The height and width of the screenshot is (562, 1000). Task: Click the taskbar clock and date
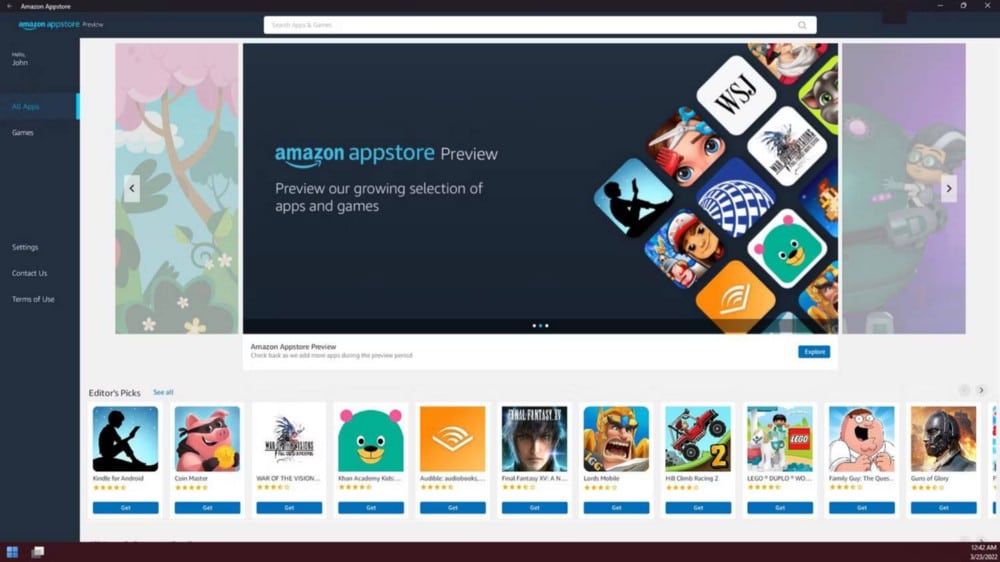click(983, 552)
